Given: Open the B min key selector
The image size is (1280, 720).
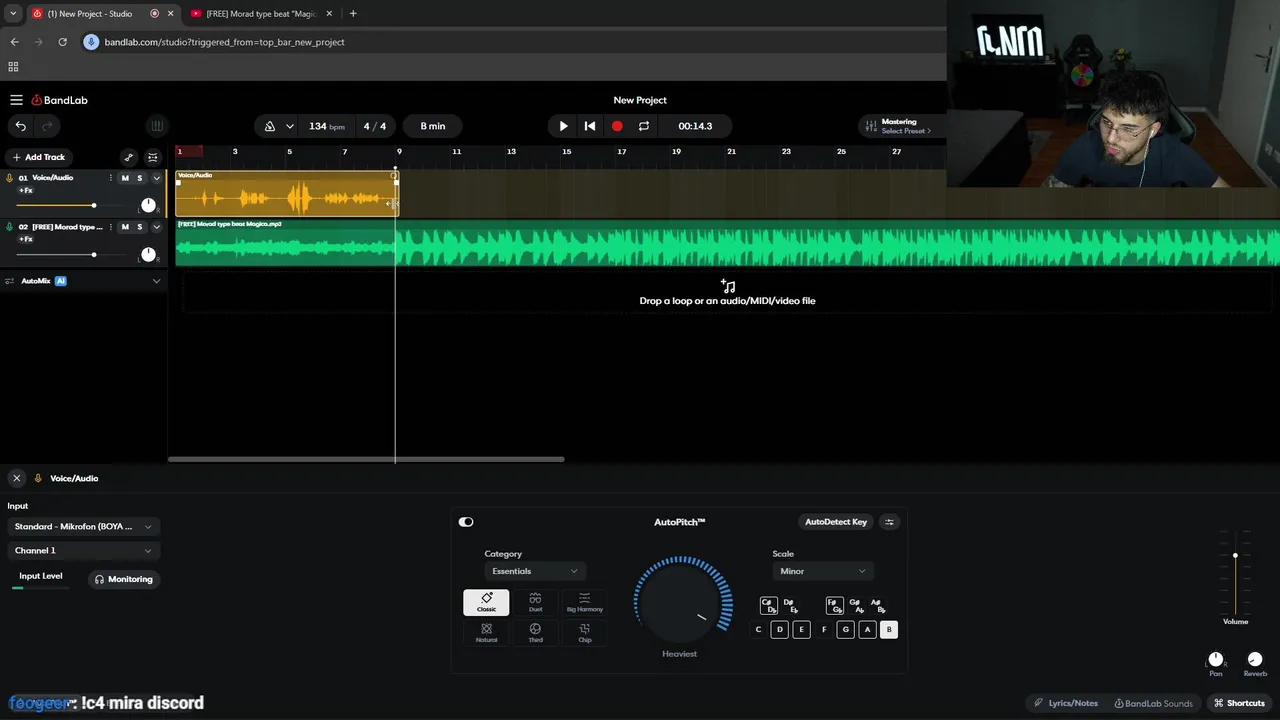Looking at the screenshot, I should click(x=433, y=126).
